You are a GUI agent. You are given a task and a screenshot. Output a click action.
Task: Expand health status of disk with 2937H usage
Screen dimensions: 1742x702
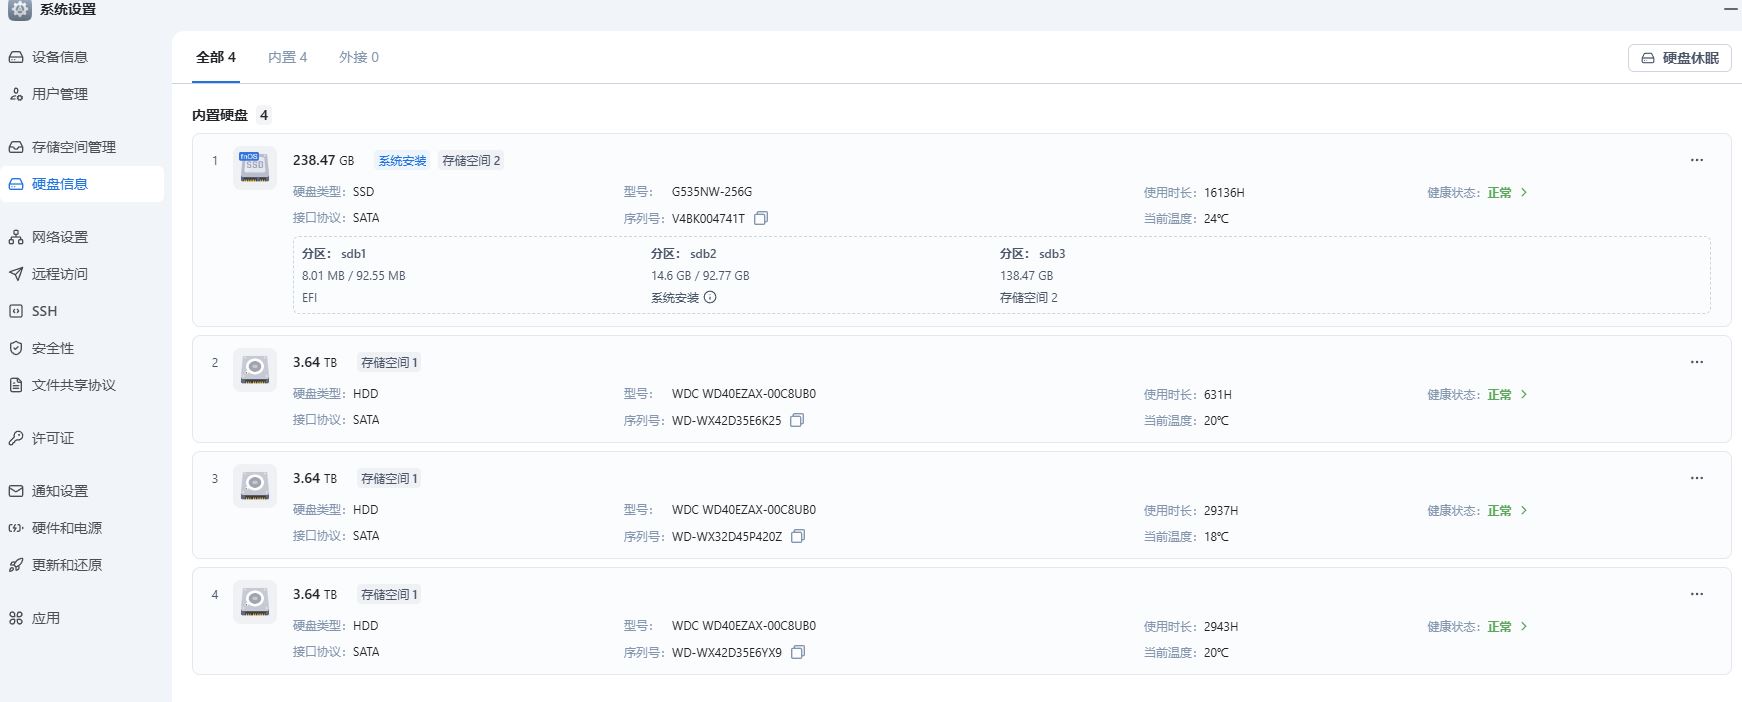click(1524, 510)
